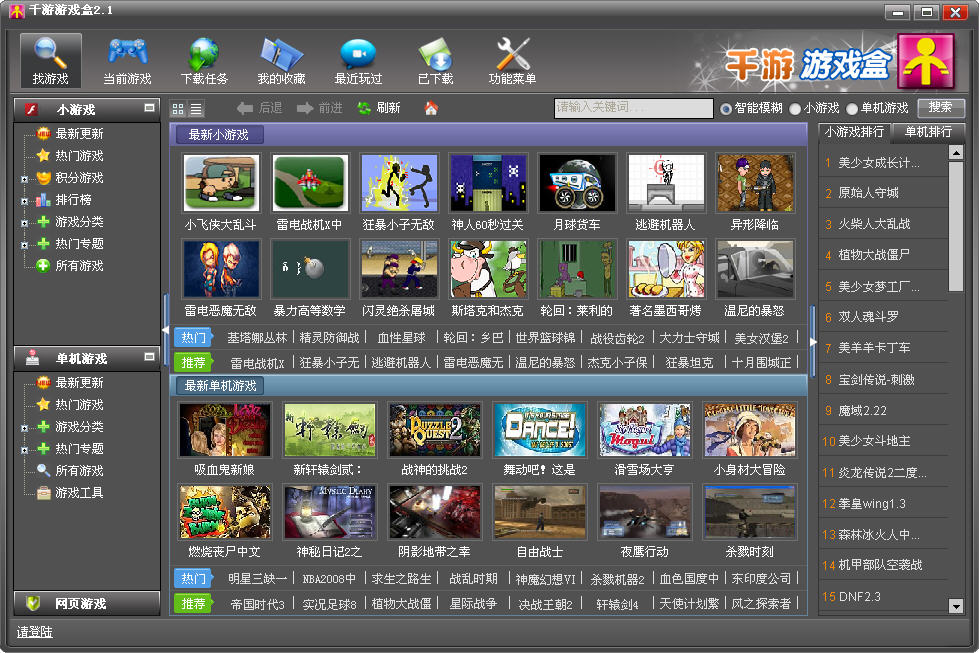This screenshot has height=653, width=979.
Task: Expand the 积分游戏 tree node
Action: pos(24,178)
